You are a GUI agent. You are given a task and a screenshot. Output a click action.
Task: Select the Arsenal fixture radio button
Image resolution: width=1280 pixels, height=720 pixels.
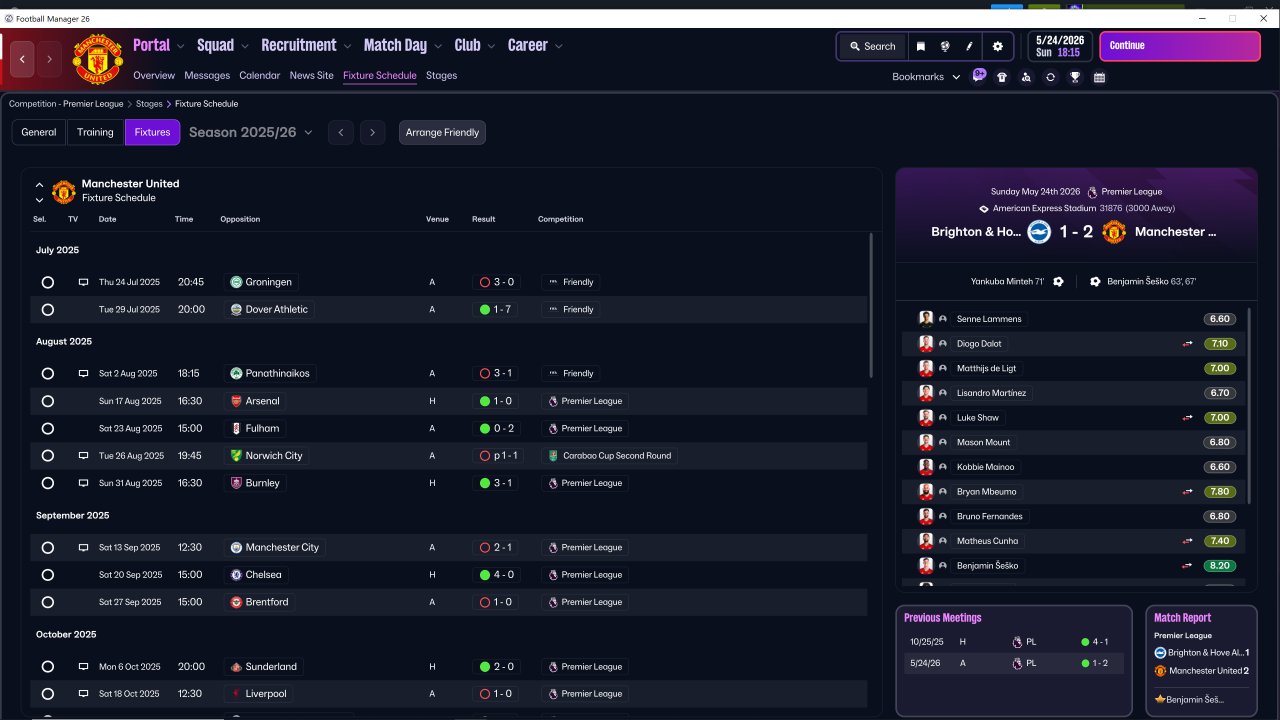47,401
